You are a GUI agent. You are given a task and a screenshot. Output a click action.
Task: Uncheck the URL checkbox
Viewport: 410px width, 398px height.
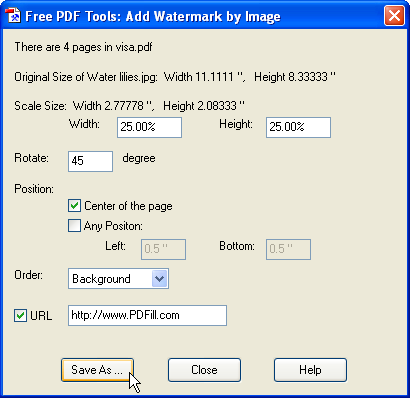[20, 315]
